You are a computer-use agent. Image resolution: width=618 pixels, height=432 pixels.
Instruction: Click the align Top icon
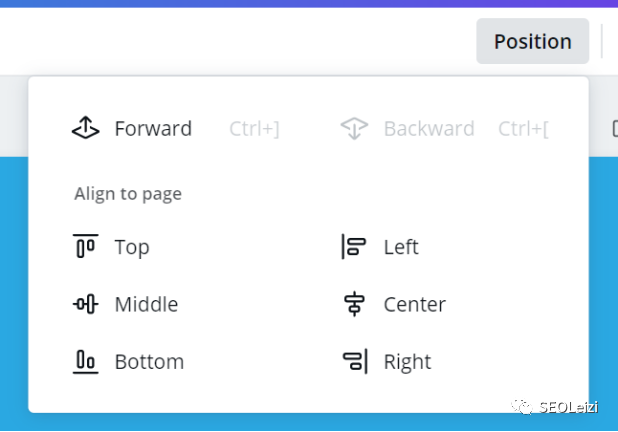tap(86, 247)
